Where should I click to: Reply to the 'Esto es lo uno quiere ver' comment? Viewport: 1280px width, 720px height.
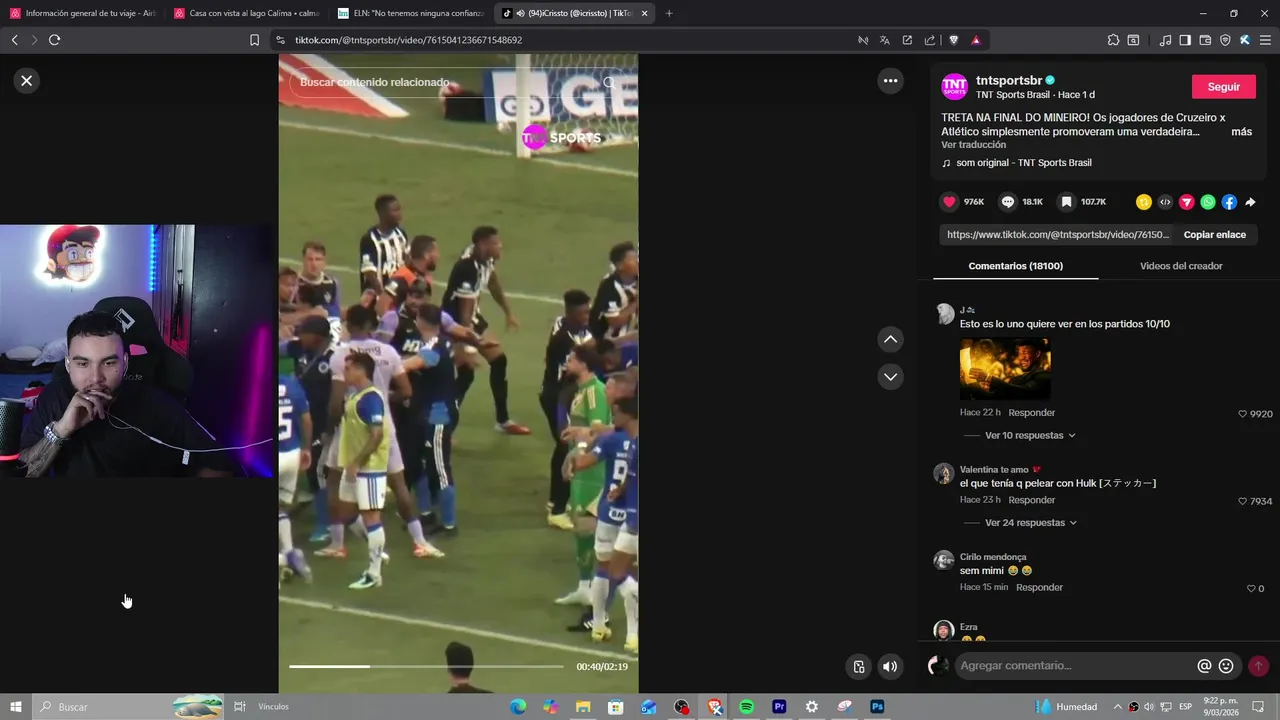click(x=1031, y=413)
